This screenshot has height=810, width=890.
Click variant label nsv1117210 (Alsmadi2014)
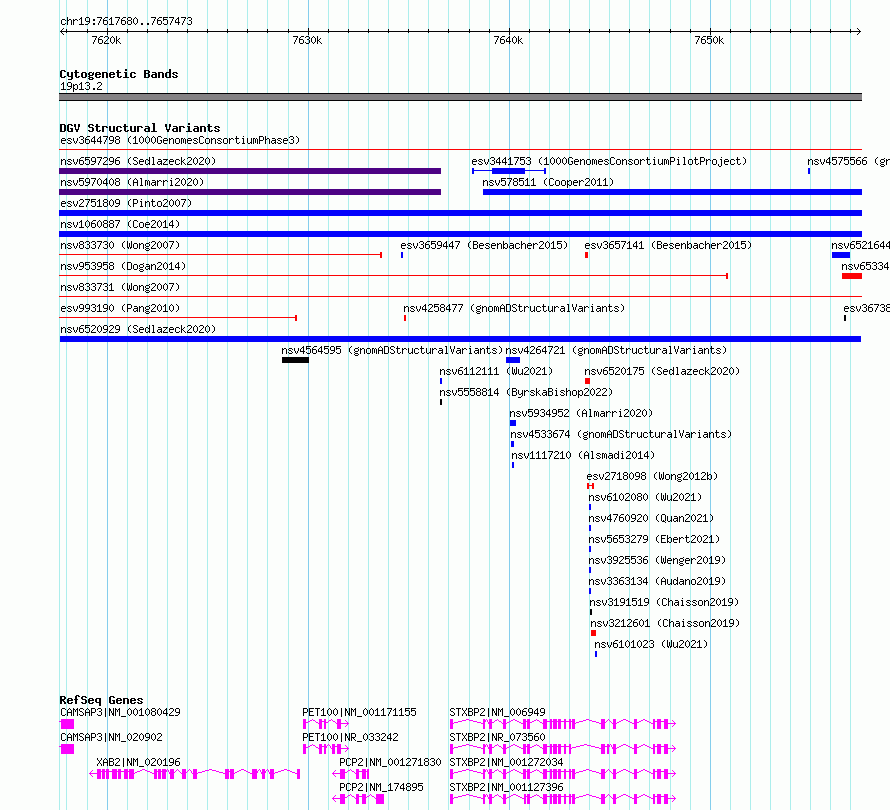583,455
